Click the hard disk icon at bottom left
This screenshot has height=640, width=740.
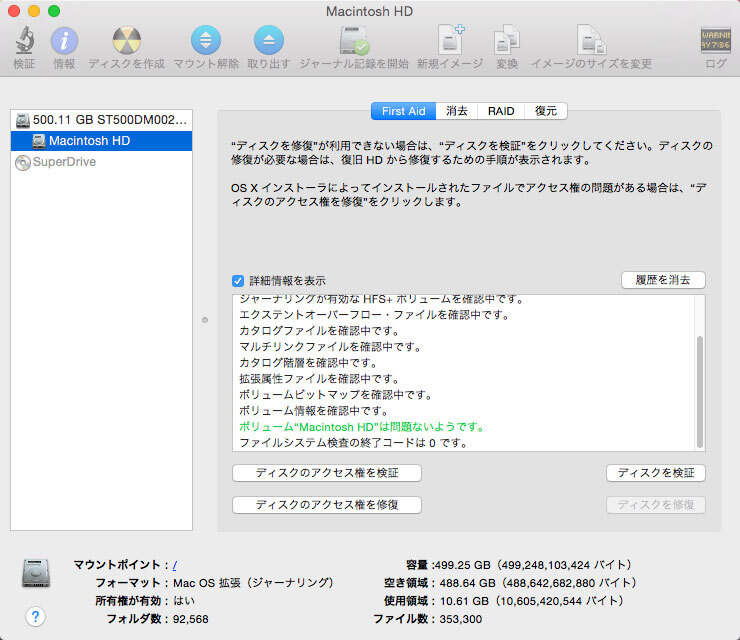point(36,573)
